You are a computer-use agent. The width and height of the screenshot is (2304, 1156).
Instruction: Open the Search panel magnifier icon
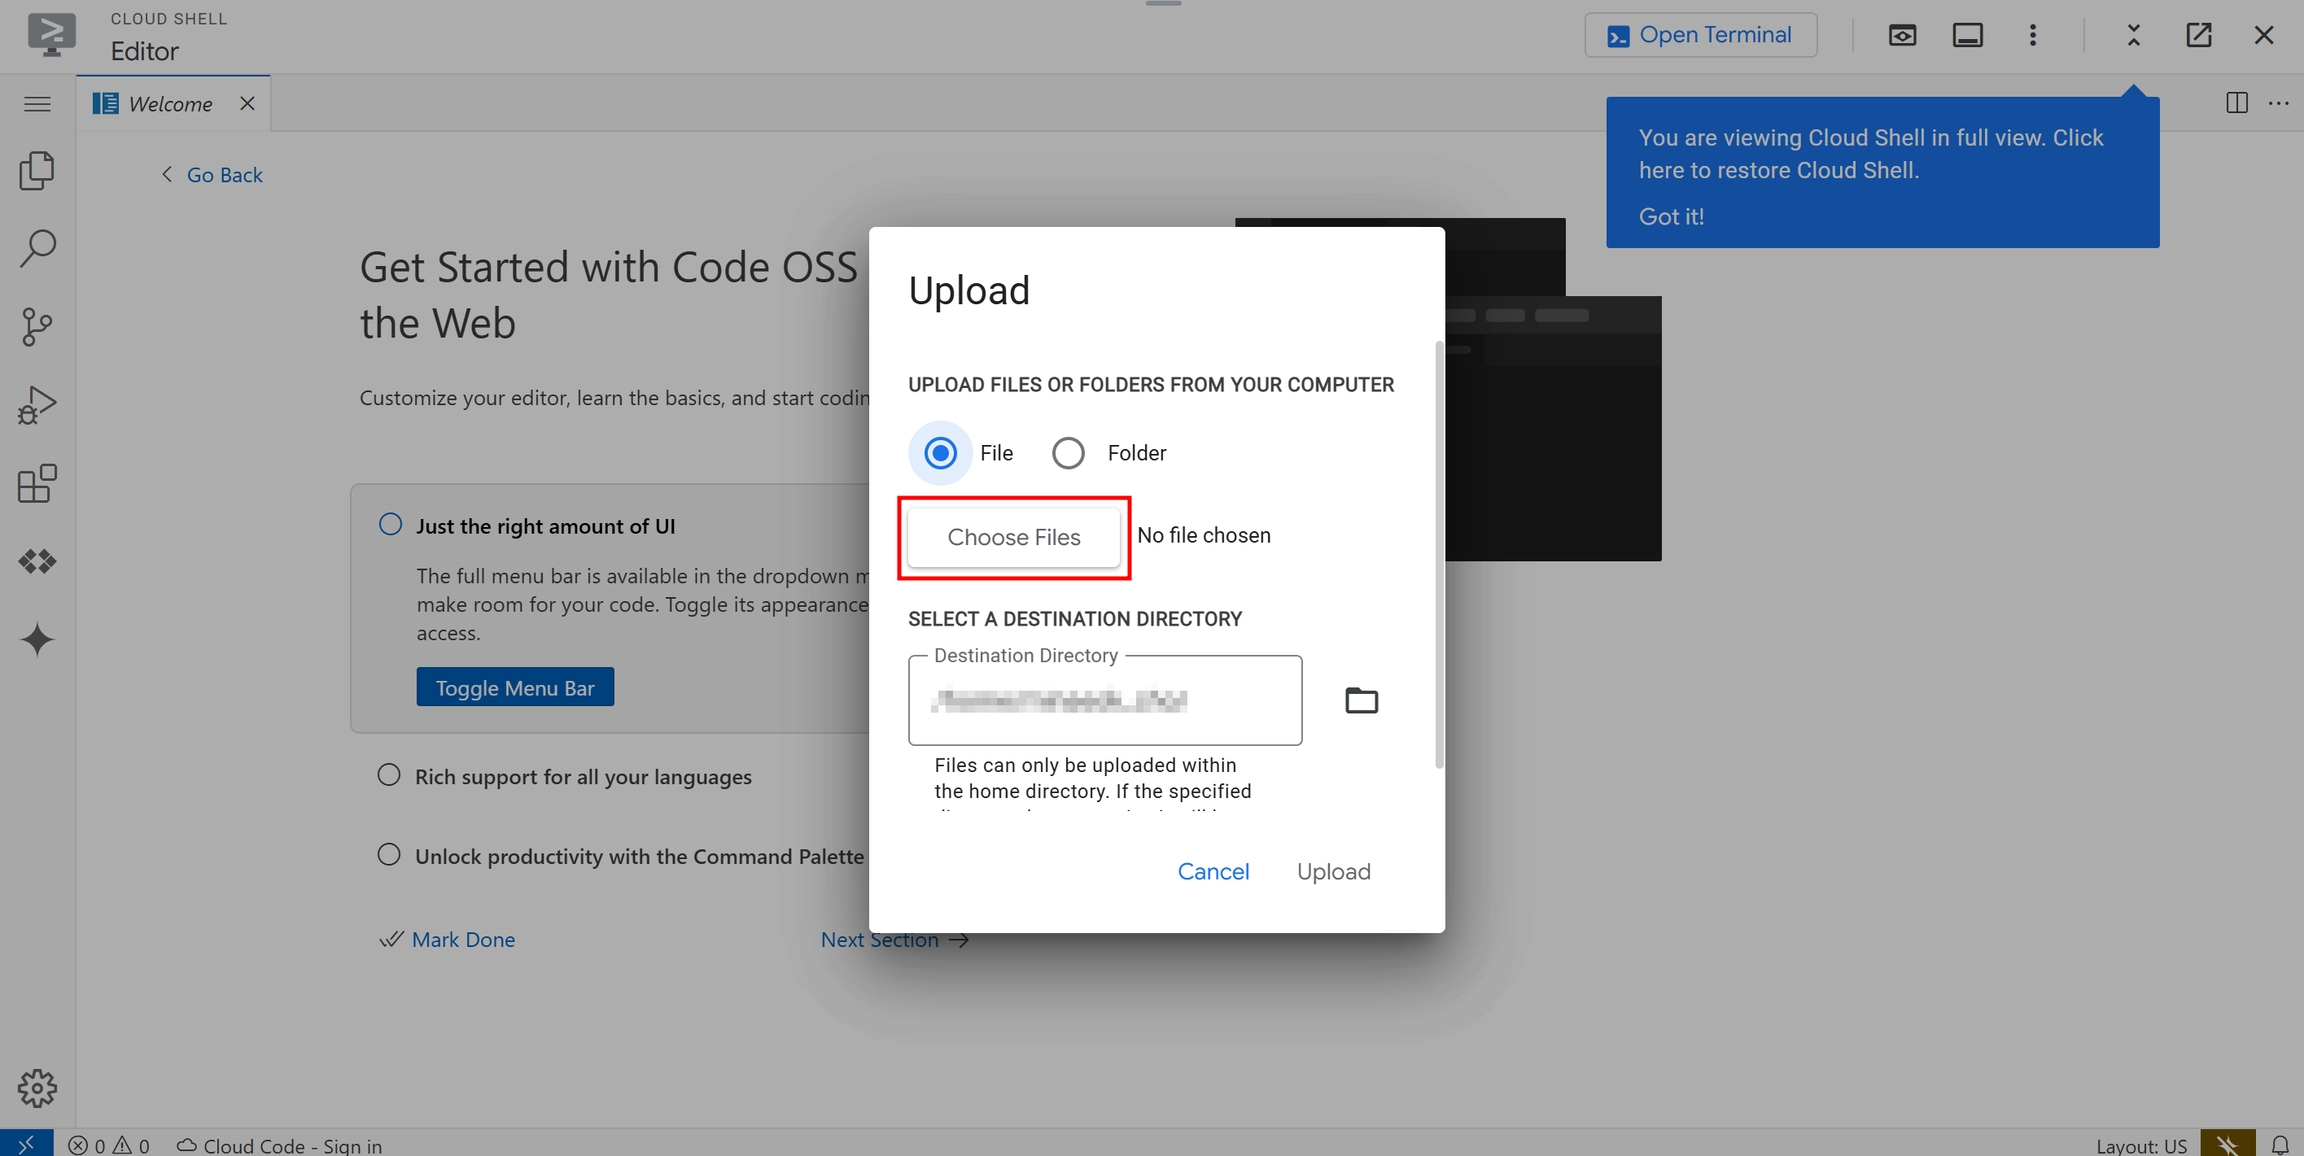pos(37,248)
